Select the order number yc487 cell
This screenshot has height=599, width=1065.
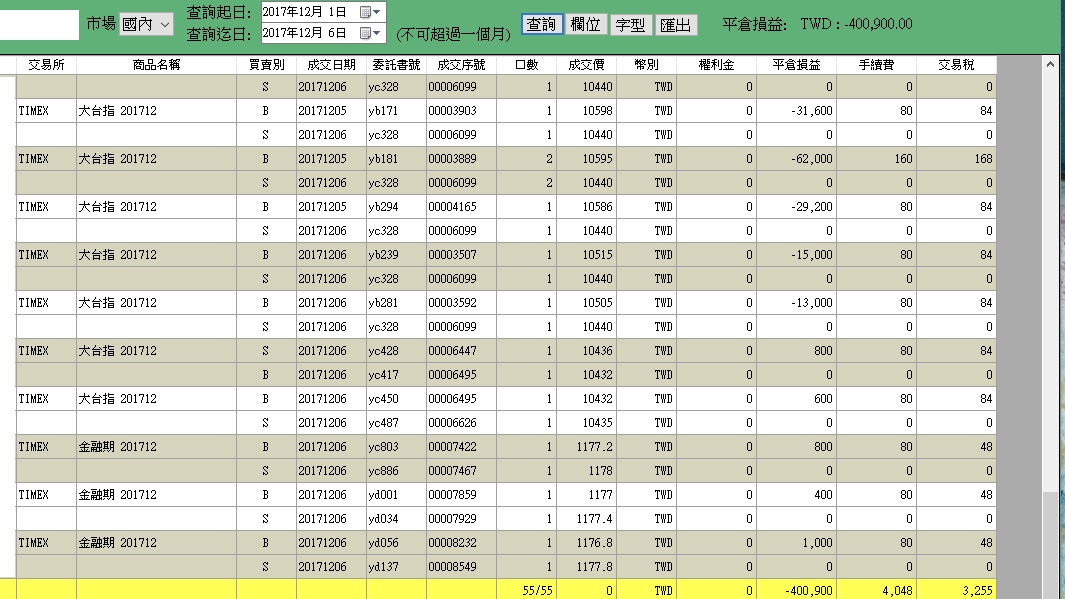pyautogui.click(x=396, y=422)
